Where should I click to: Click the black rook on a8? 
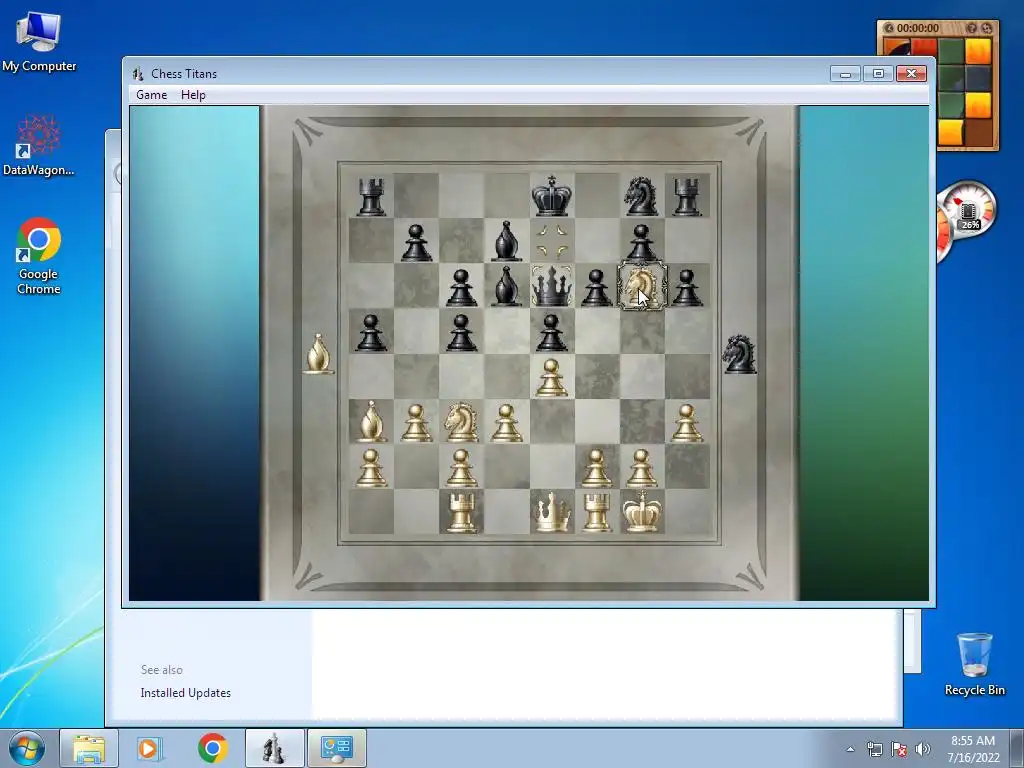[371, 197]
